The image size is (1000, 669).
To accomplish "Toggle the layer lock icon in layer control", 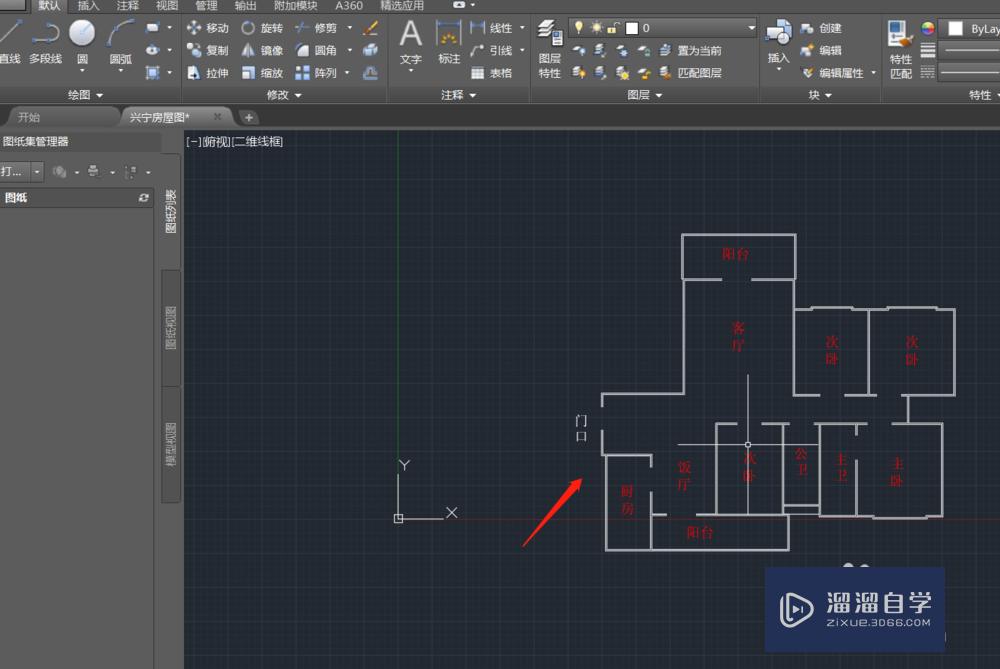I will pos(611,27).
